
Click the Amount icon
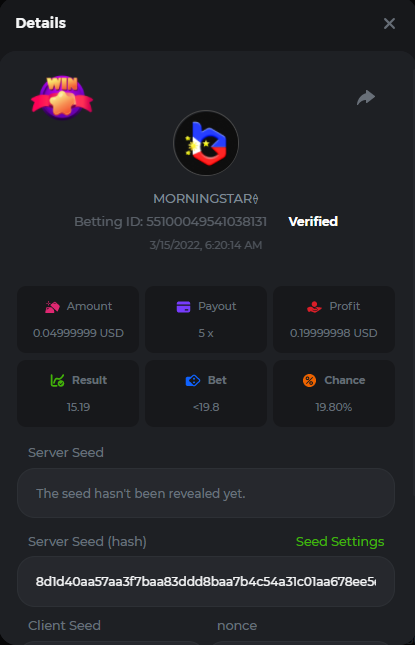pyautogui.click(x=52, y=307)
